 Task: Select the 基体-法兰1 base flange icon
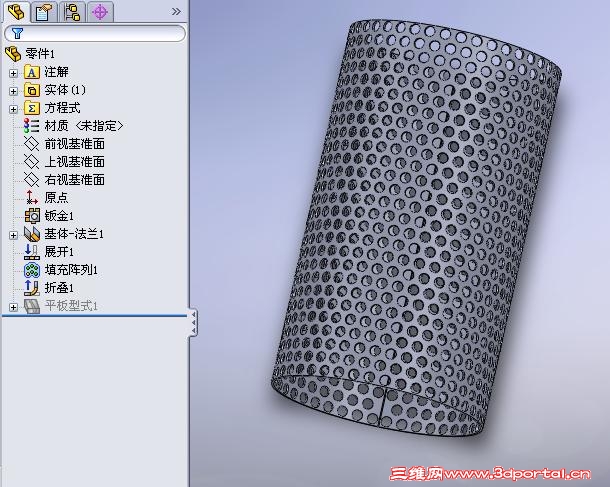pyautogui.click(x=32, y=234)
